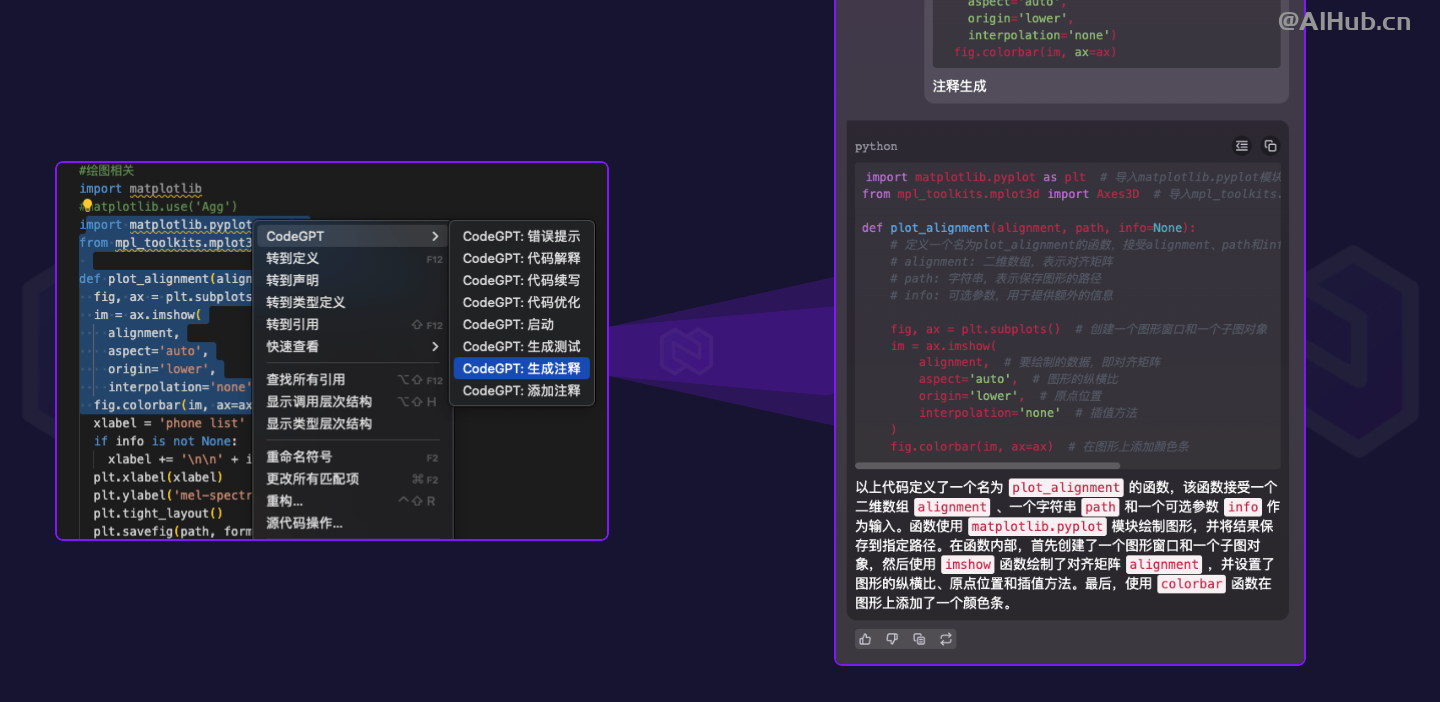Select 显示调用层次结构 menu entry
This screenshot has height=702, width=1440.
click(x=353, y=401)
